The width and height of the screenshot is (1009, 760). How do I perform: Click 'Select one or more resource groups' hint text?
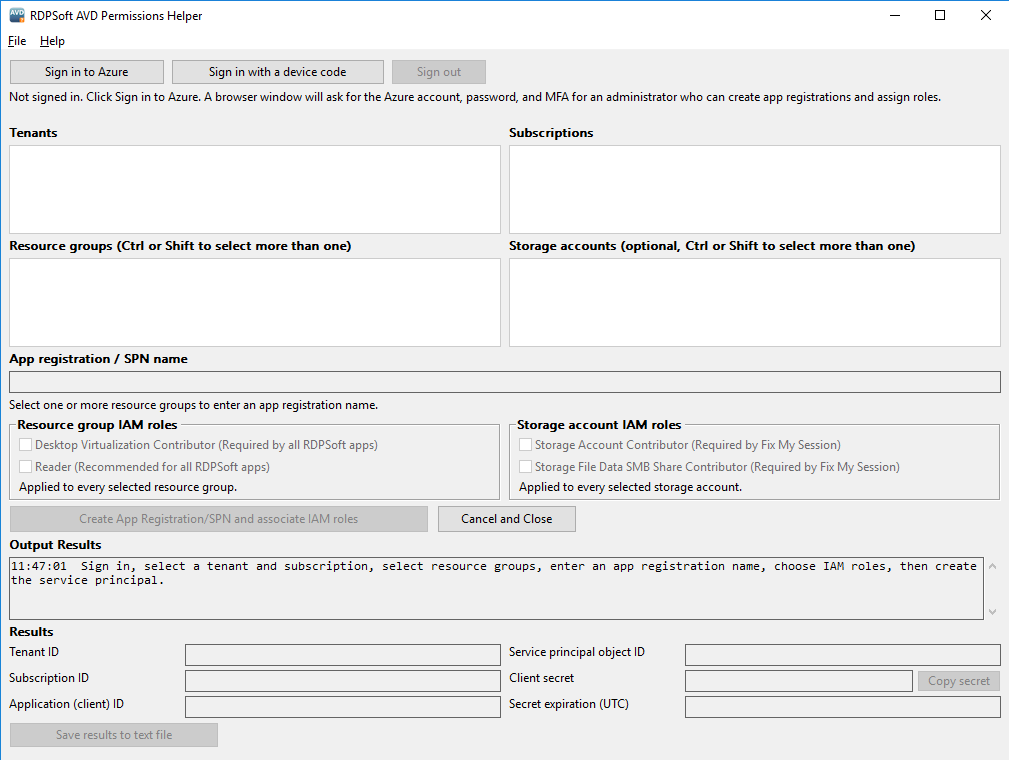click(194, 405)
